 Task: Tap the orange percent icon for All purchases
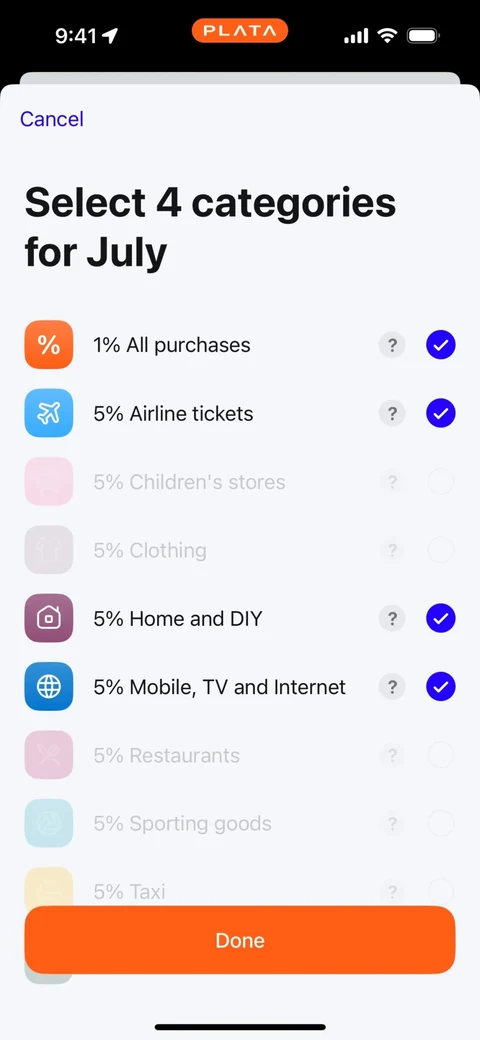pyautogui.click(x=48, y=345)
